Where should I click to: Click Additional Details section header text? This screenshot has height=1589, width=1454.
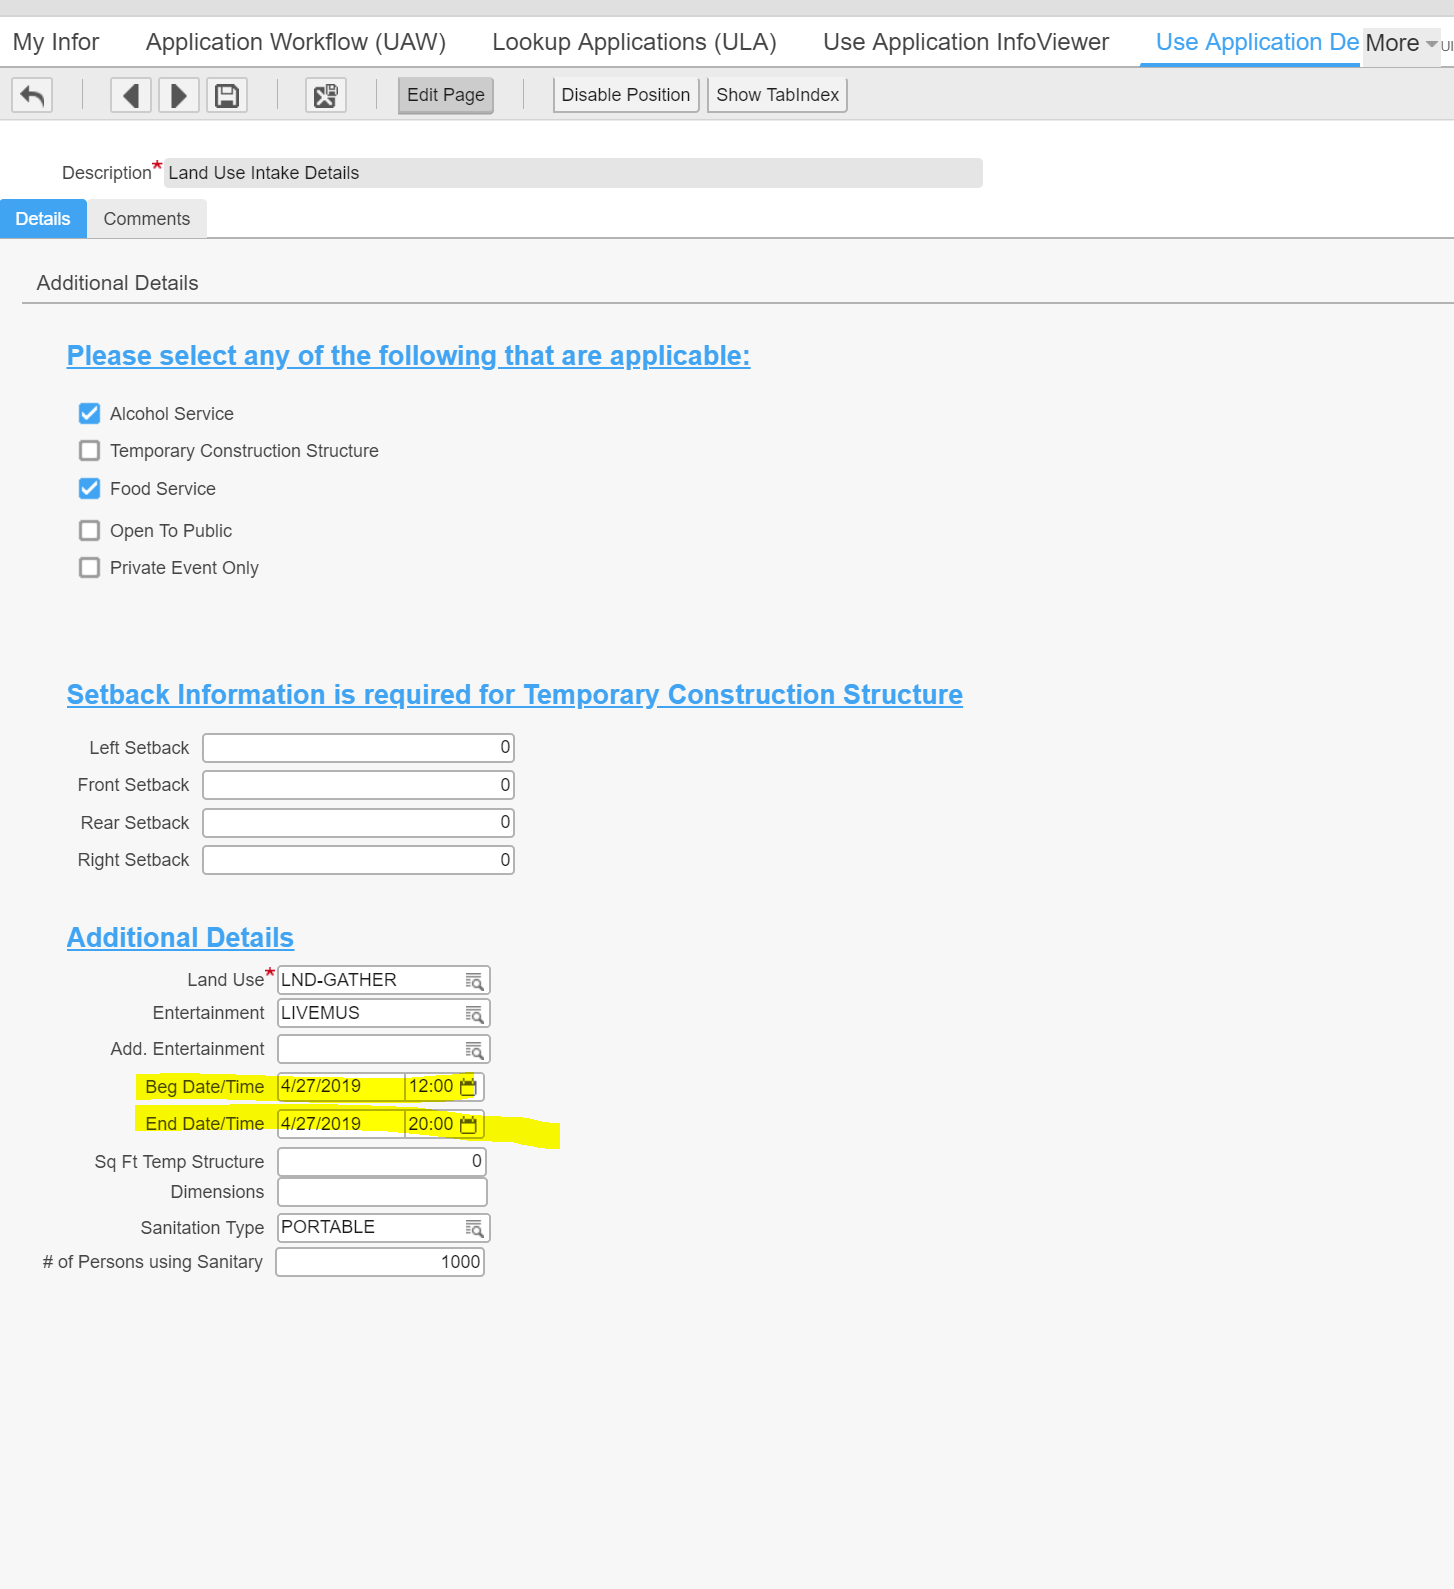tap(118, 283)
